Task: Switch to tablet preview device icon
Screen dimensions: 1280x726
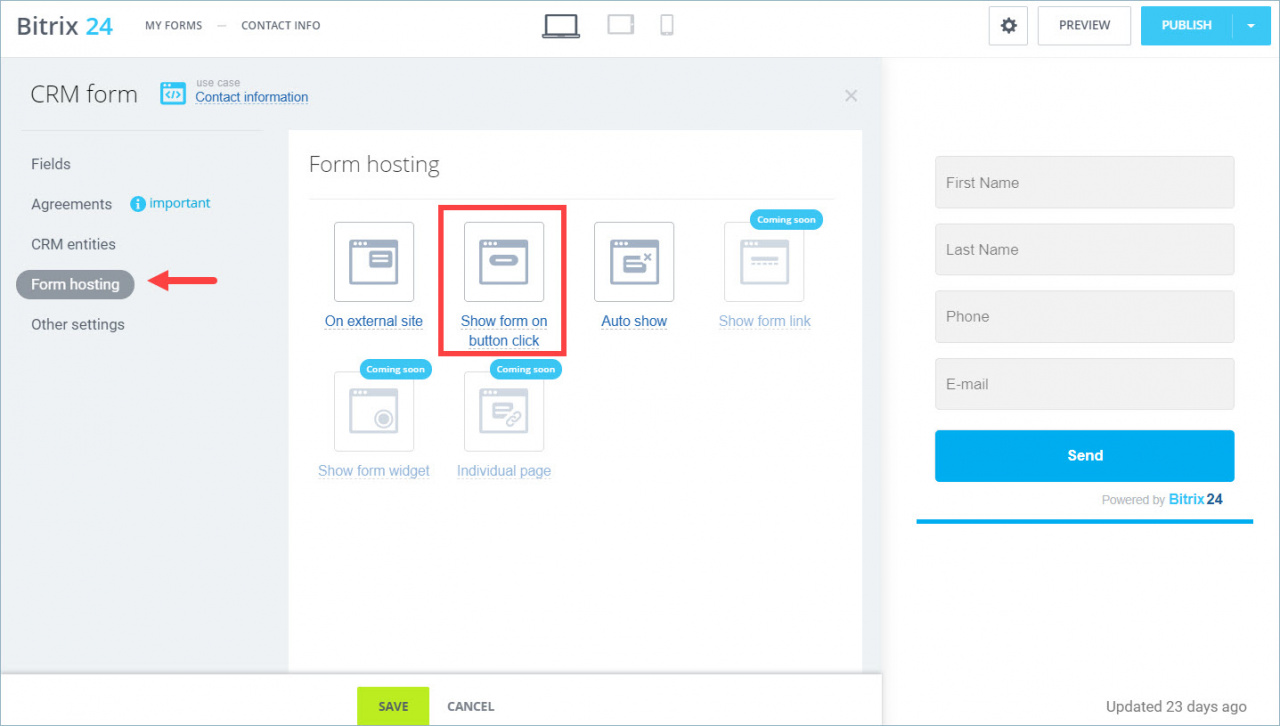Action: click(621, 24)
